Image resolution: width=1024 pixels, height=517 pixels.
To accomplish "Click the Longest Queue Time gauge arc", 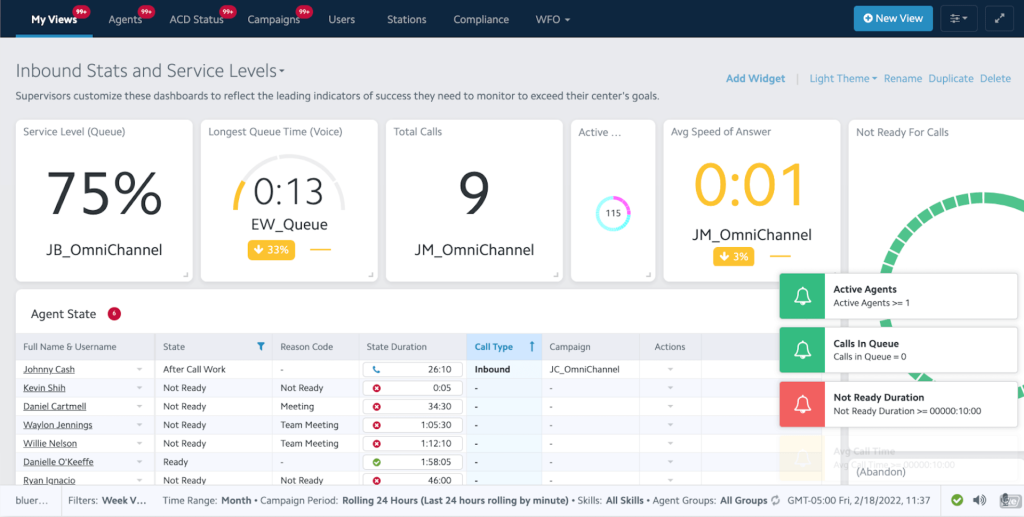I will pos(289,181).
